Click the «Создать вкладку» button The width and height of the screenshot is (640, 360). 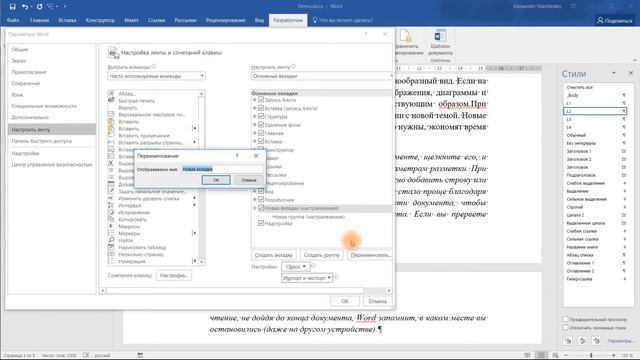(273, 255)
